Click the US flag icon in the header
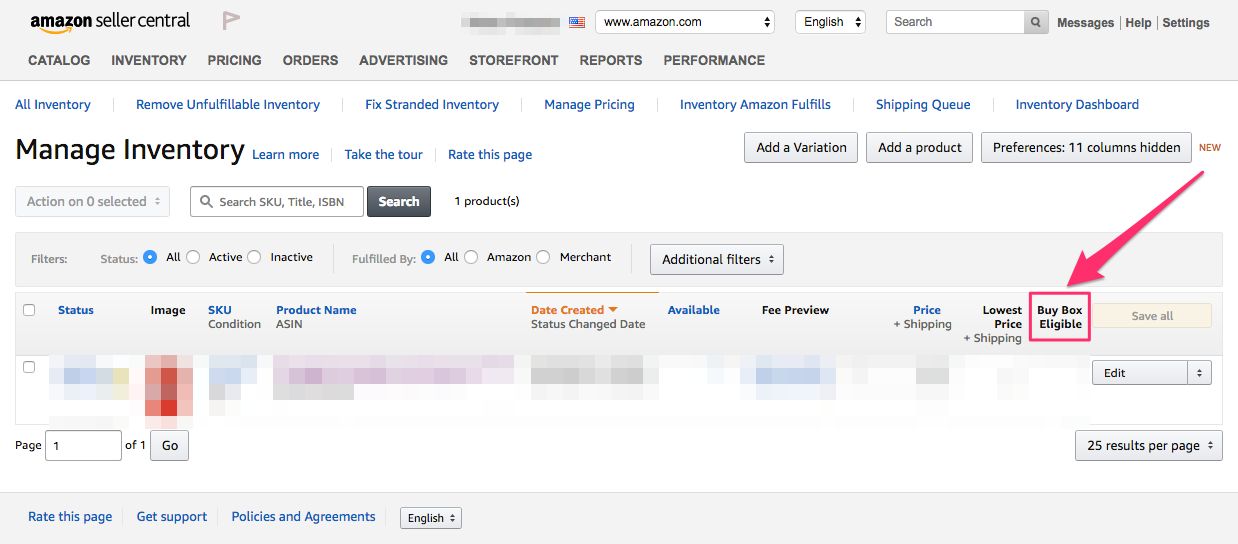1238x544 pixels. click(x=576, y=22)
